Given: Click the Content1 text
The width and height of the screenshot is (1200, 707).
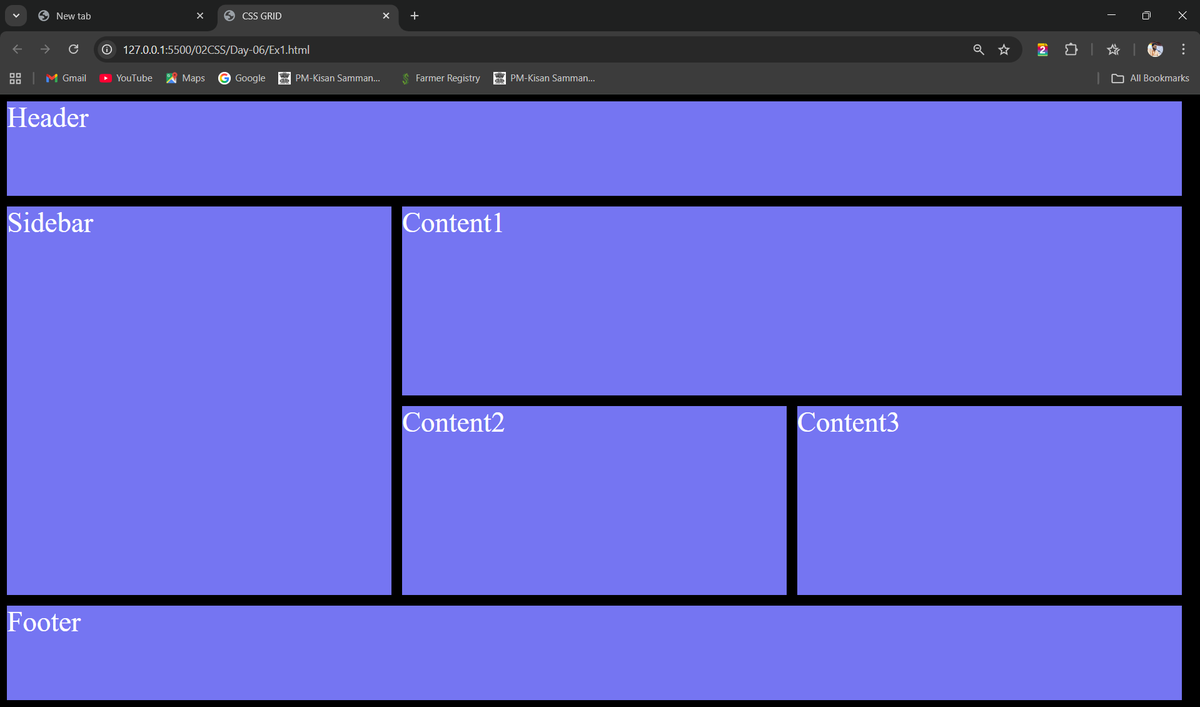Looking at the screenshot, I should tap(453, 223).
